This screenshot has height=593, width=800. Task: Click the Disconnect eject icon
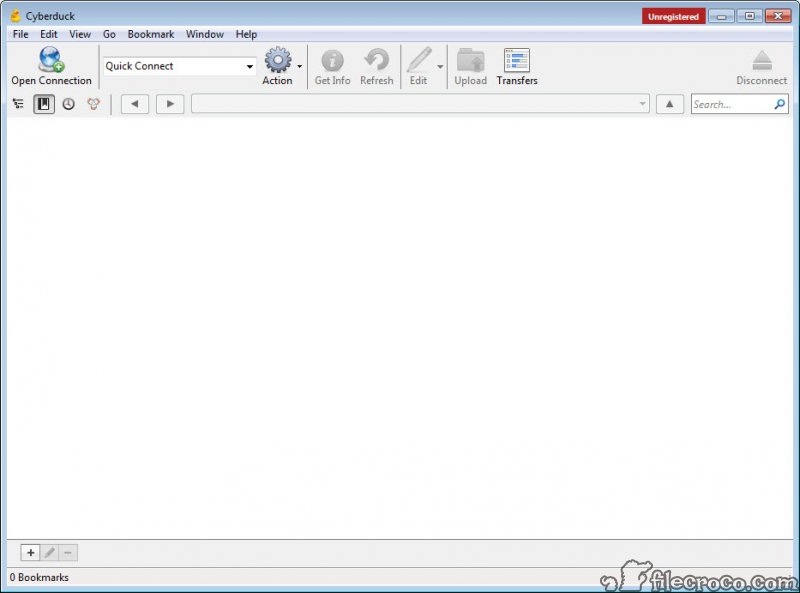click(x=762, y=60)
